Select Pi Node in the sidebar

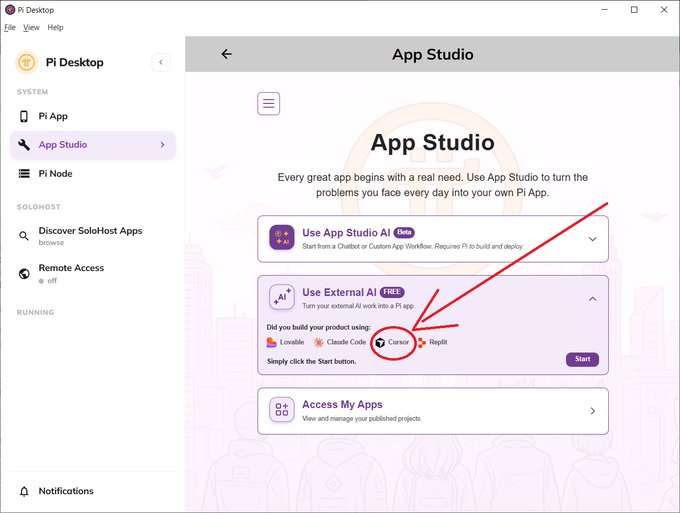(92, 174)
